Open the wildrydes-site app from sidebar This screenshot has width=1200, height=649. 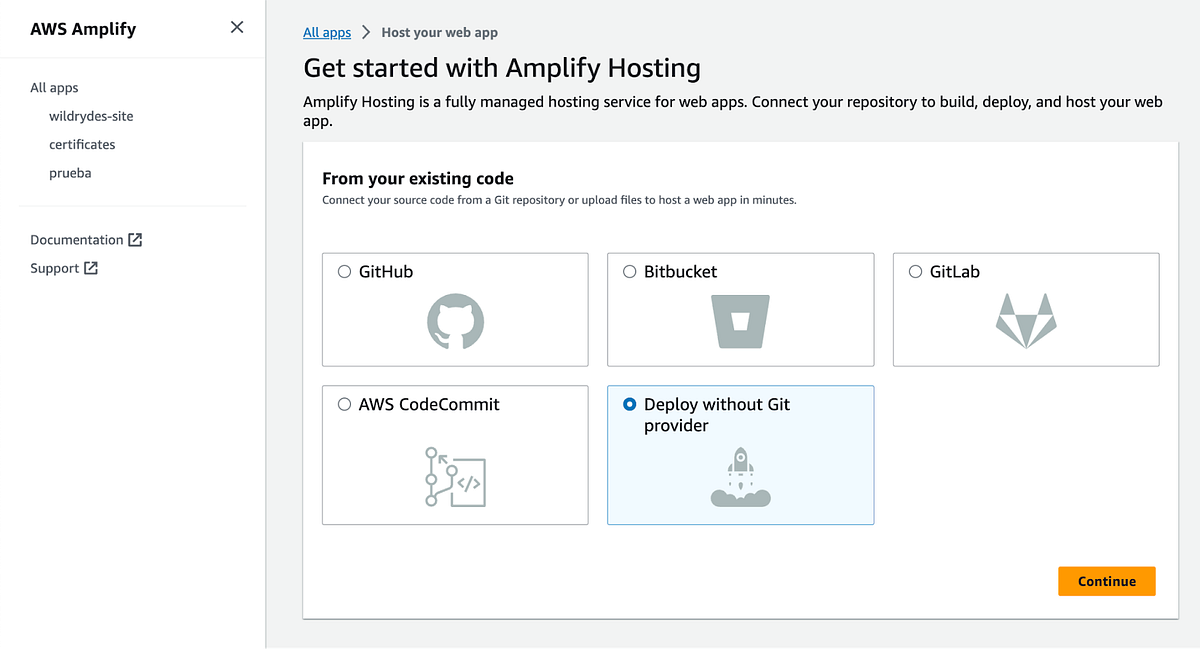[x=92, y=115]
